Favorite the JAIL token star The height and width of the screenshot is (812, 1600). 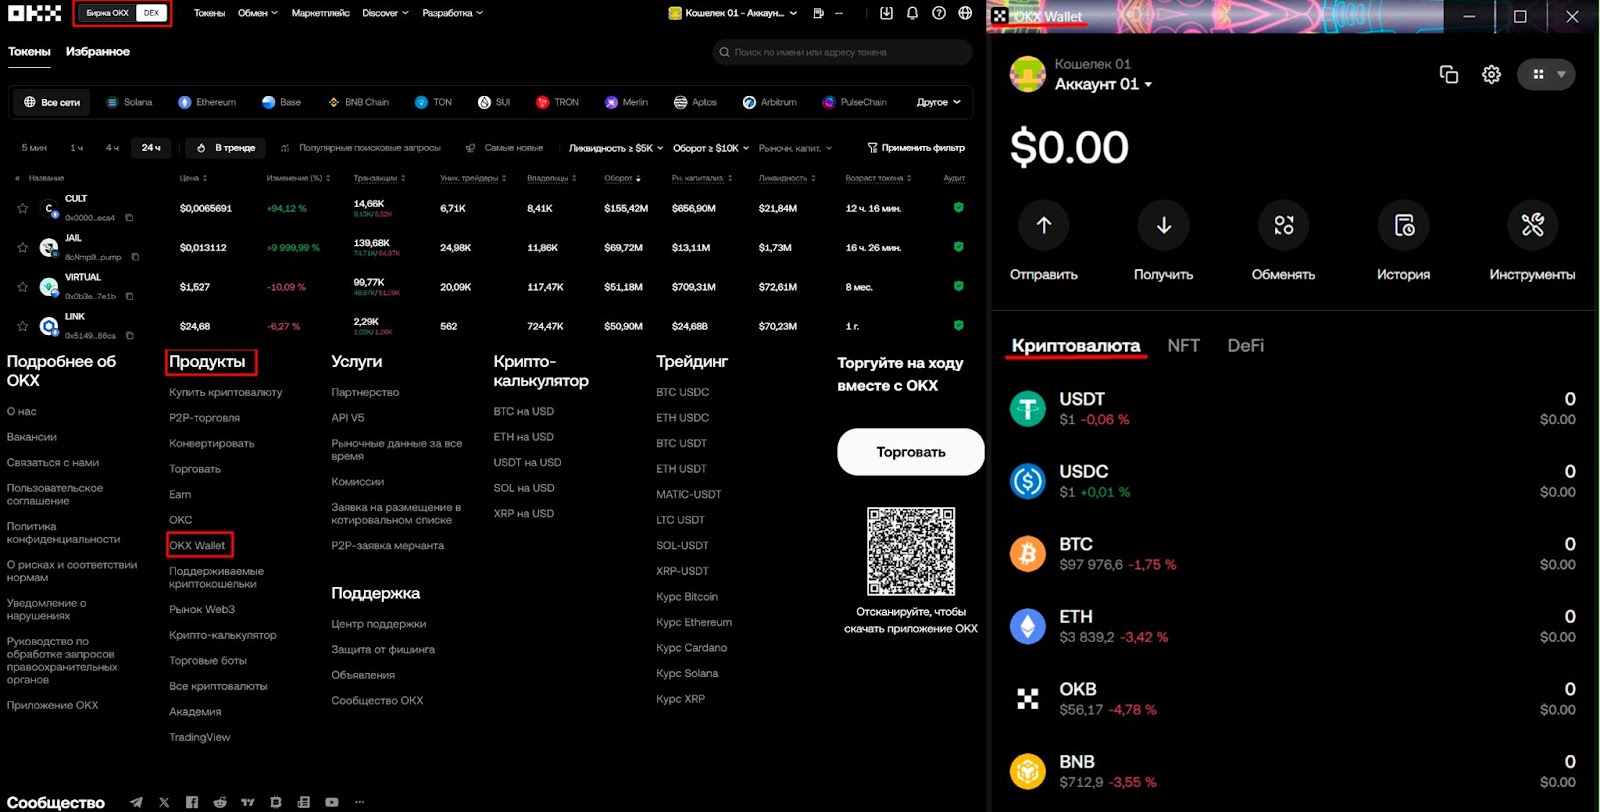22,247
